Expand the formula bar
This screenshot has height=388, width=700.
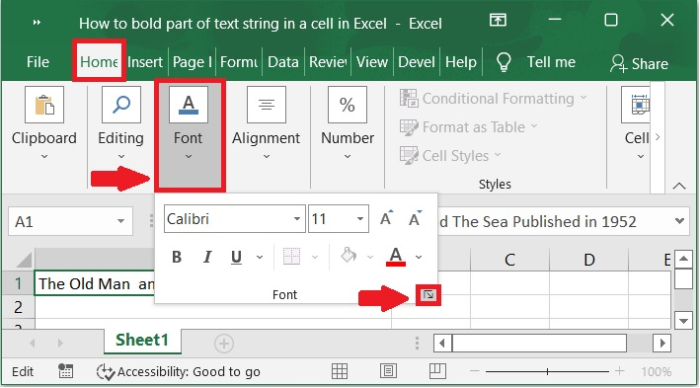click(x=680, y=221)
